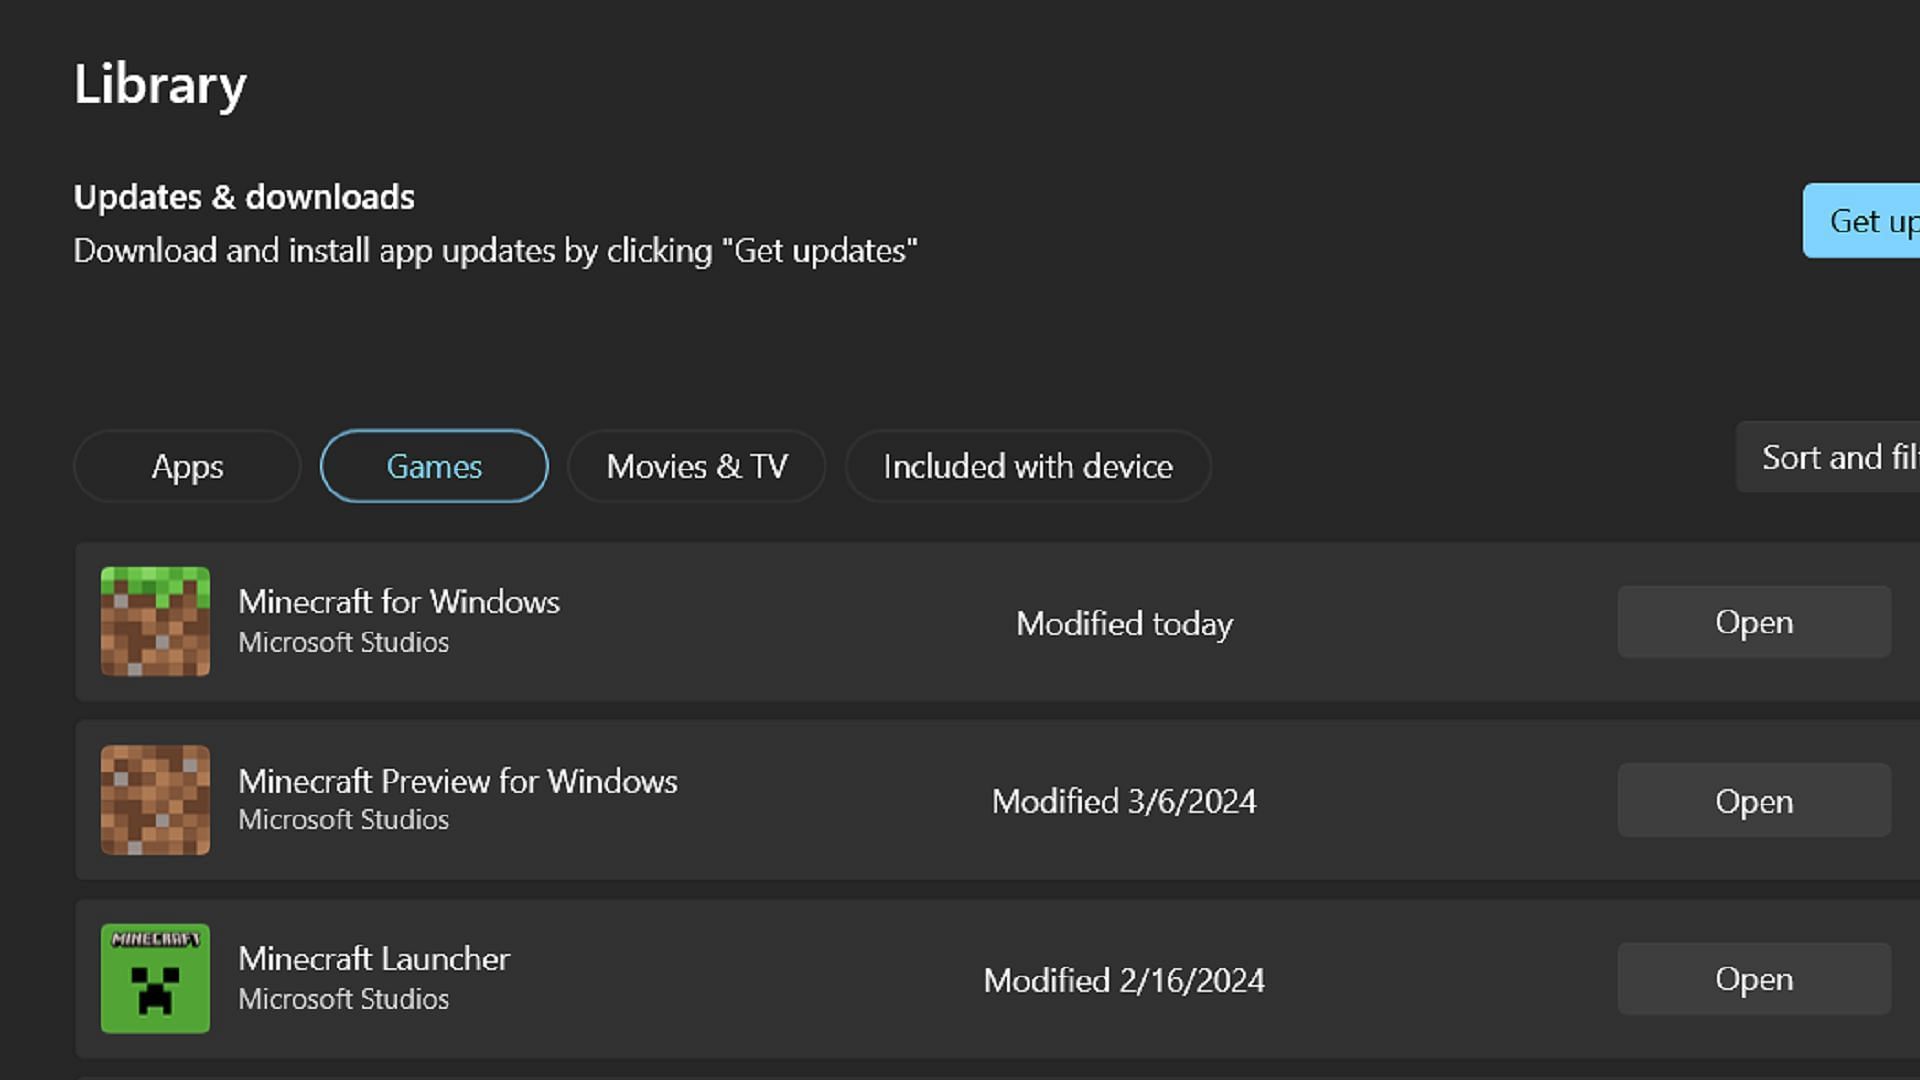Select the Games filter tab
1920x1080 pixels.
(x=433, y=464)
